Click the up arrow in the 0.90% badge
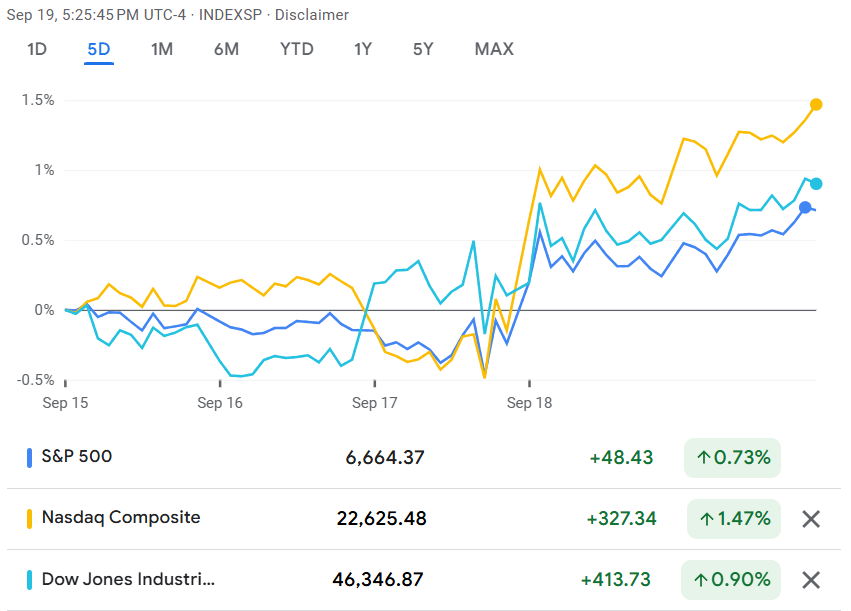 point(704,580)
